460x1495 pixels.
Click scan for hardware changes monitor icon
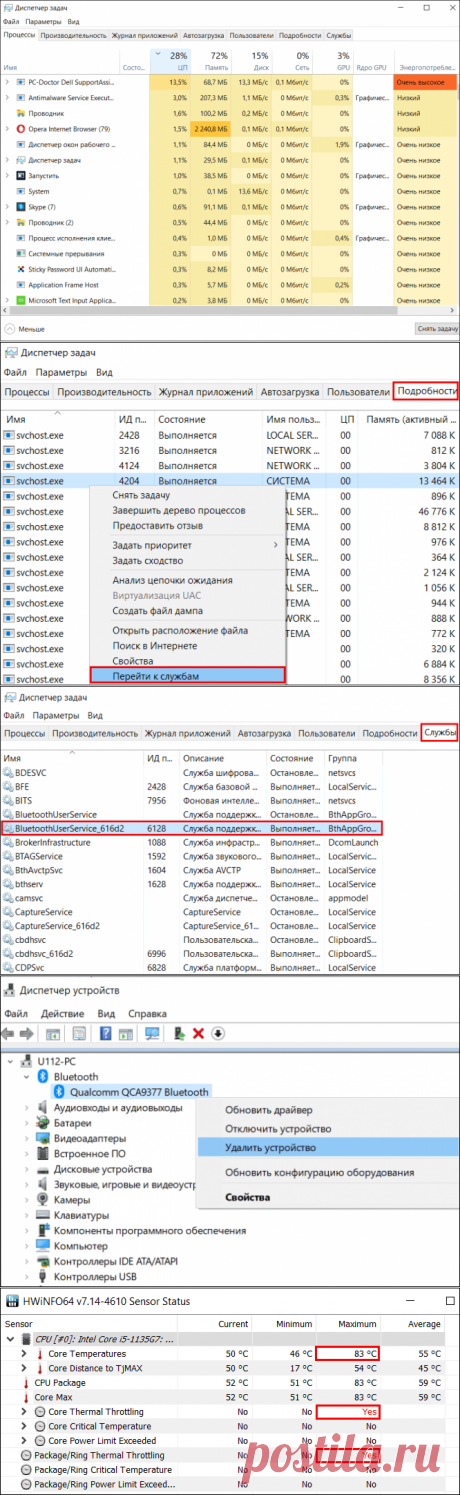(x=152, y=1033)
